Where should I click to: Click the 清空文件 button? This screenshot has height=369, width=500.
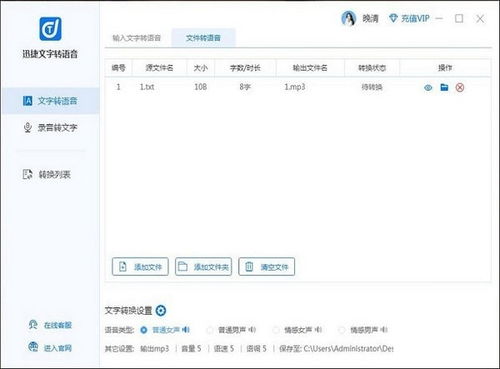click(x=267, y=267)
